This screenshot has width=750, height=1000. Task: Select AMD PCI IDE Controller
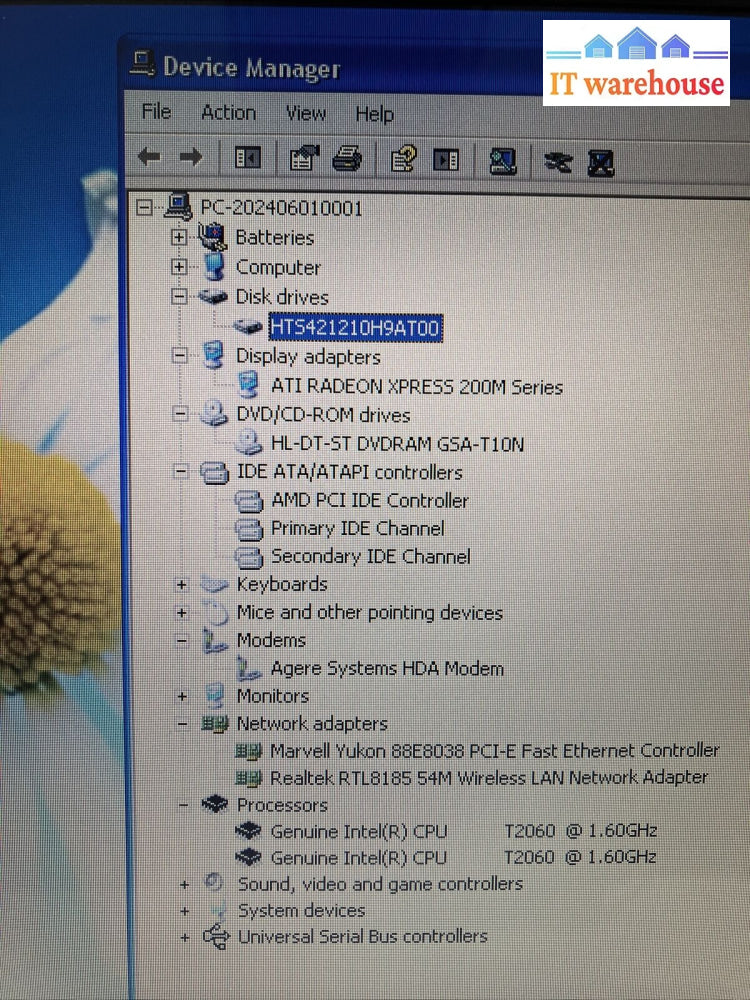(x=370, y=500)
